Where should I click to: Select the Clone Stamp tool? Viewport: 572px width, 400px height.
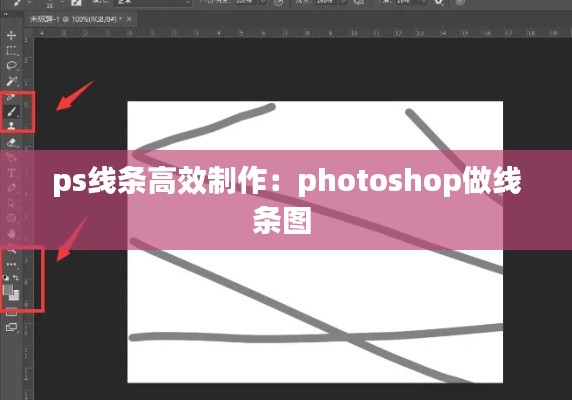[11, 126]
